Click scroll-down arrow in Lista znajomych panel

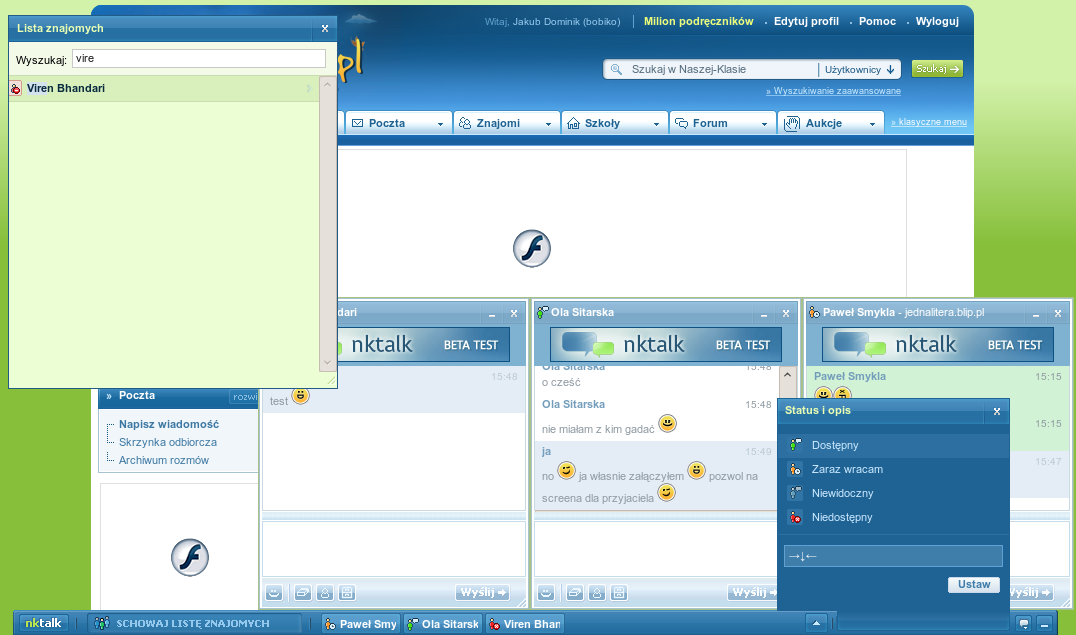click(327, 362)
